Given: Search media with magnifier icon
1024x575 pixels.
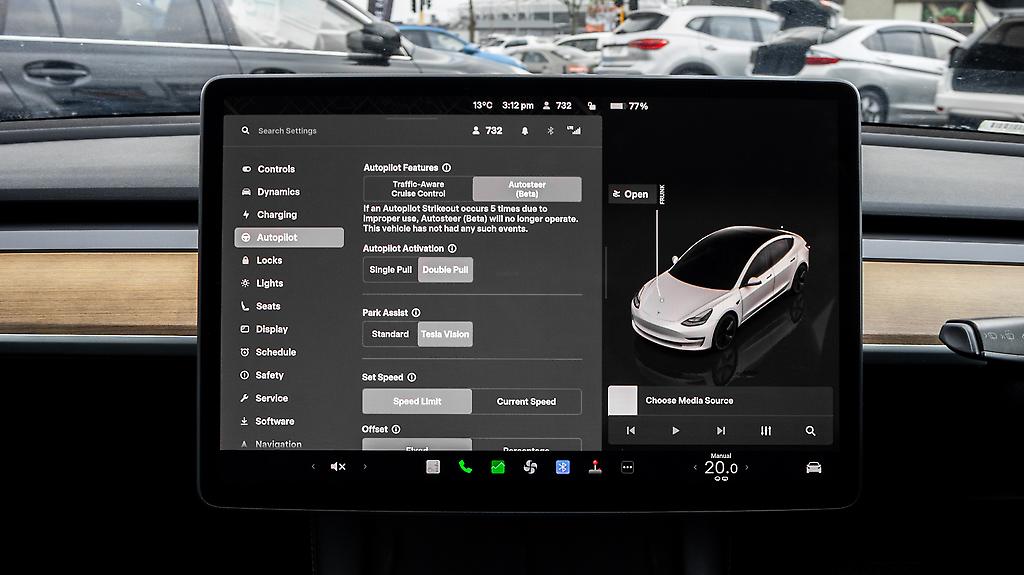Looking at the screenshot, I should (x=810, y=431).
